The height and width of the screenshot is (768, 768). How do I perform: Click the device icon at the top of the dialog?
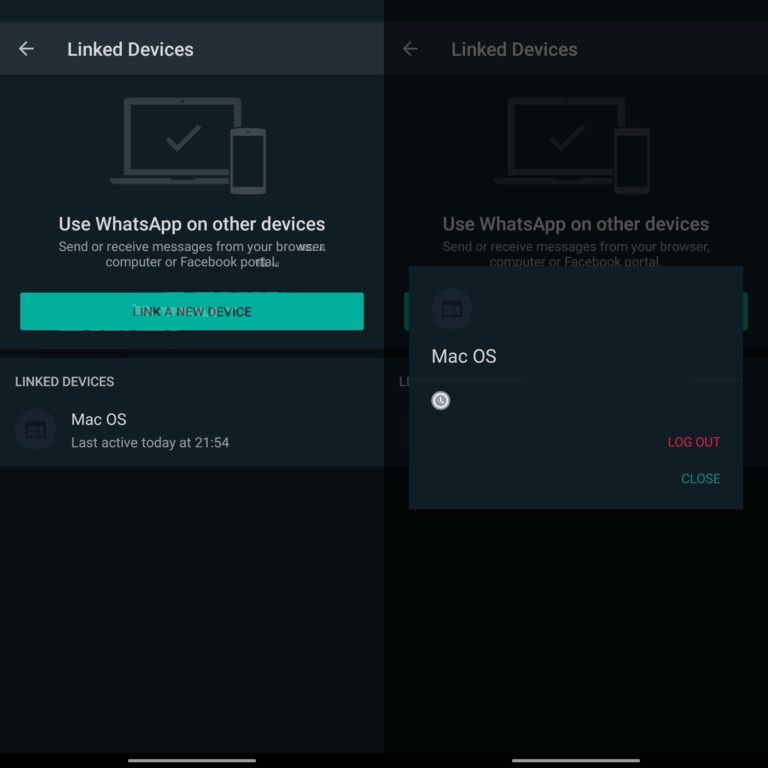pos(452,309)
